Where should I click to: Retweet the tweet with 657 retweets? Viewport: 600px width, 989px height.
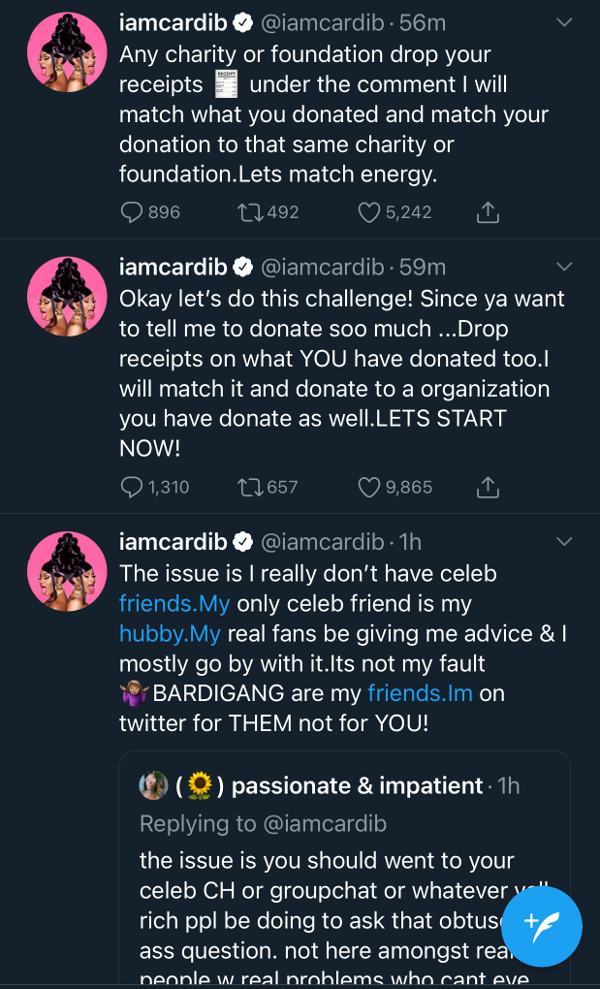pyautogui.click(x=251, y=487)
